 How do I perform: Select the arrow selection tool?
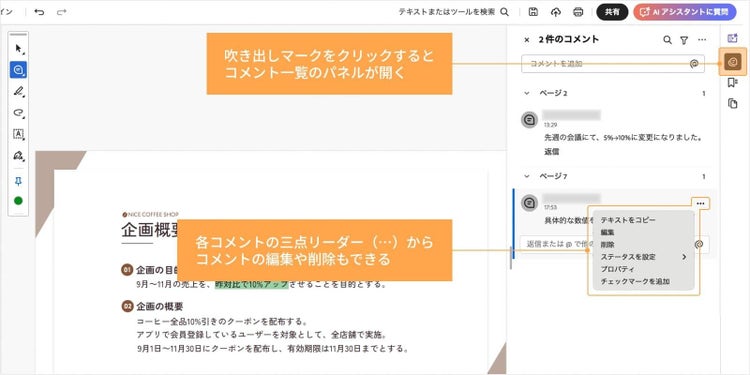(x=18, y=48)
